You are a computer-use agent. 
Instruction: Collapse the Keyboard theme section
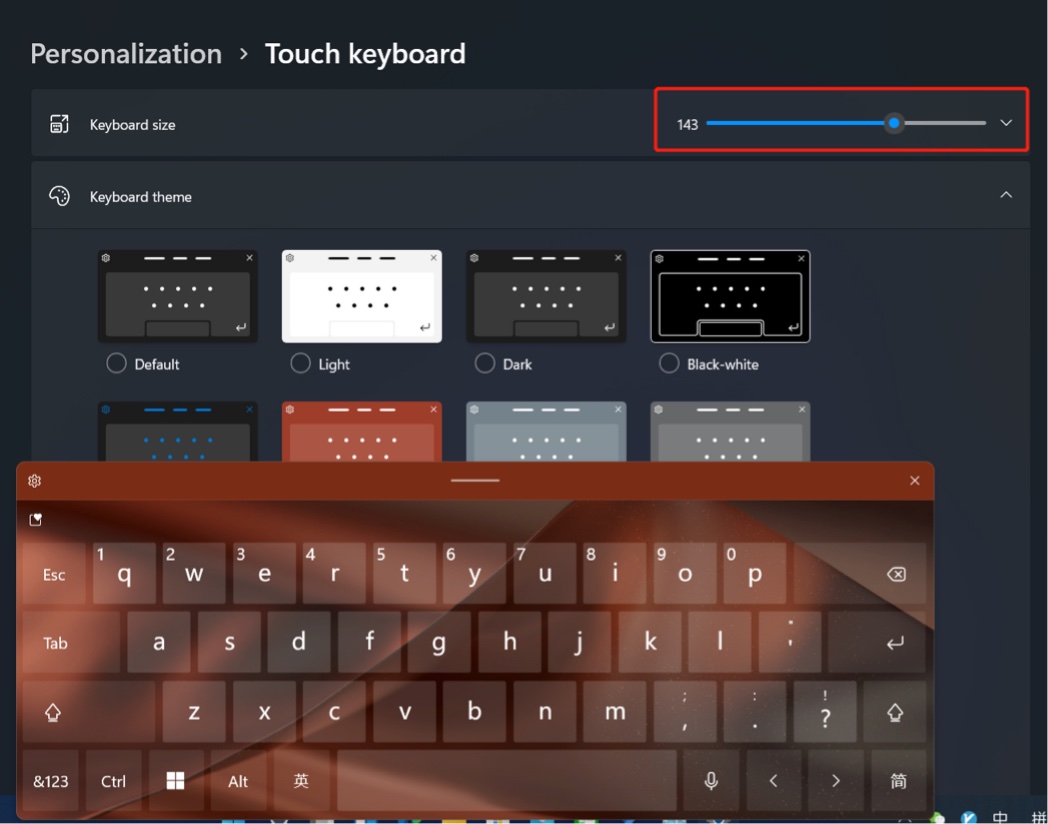pos(1006,195)
